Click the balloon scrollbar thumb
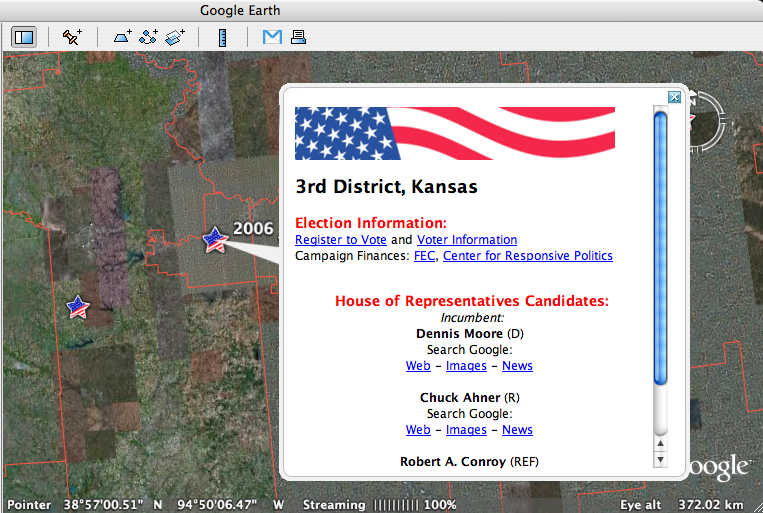 pos(660,248)
